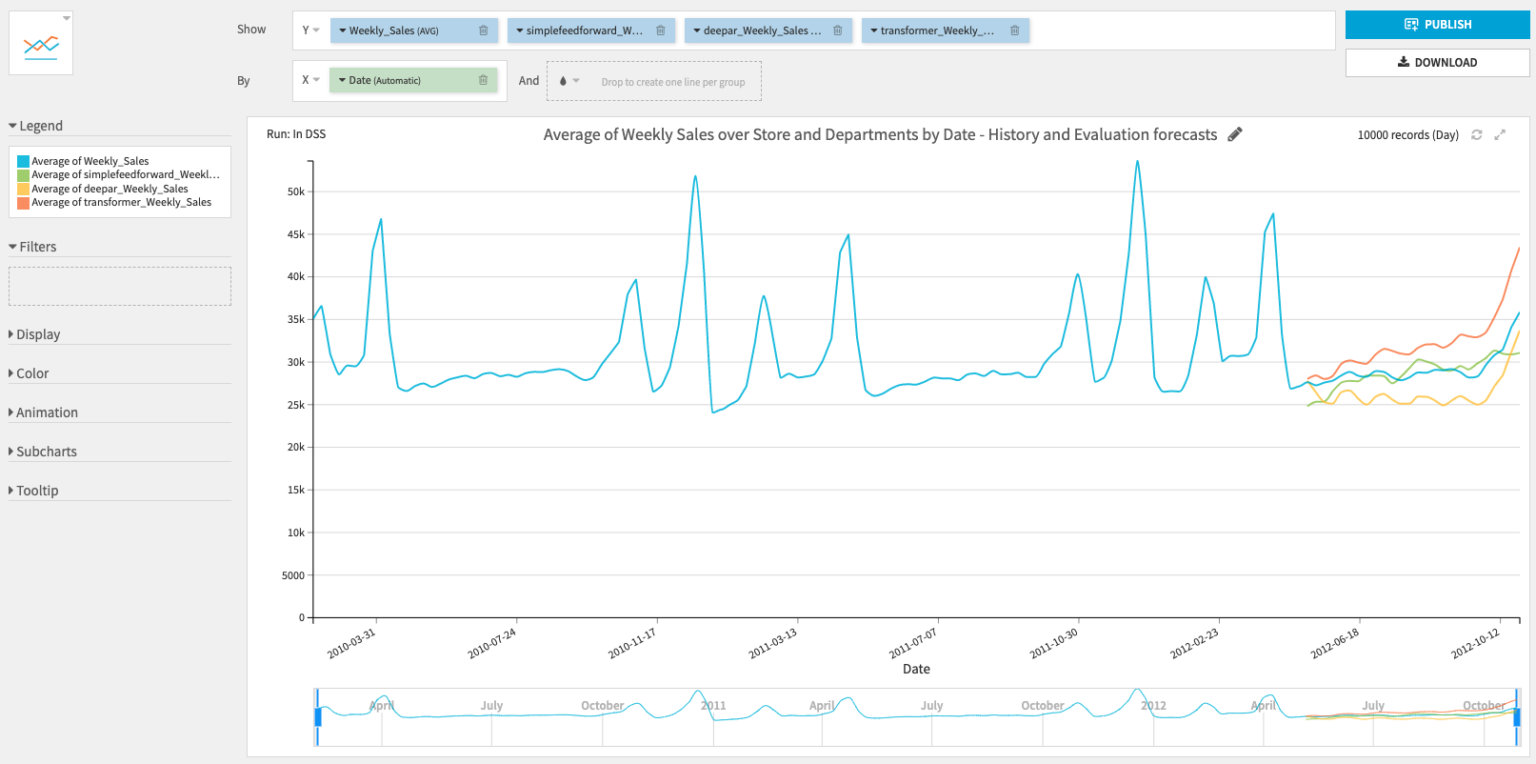Viewport: 1536px width, 764px height.
Task: Open the Y axis dropdown
Action: point(310,30)
